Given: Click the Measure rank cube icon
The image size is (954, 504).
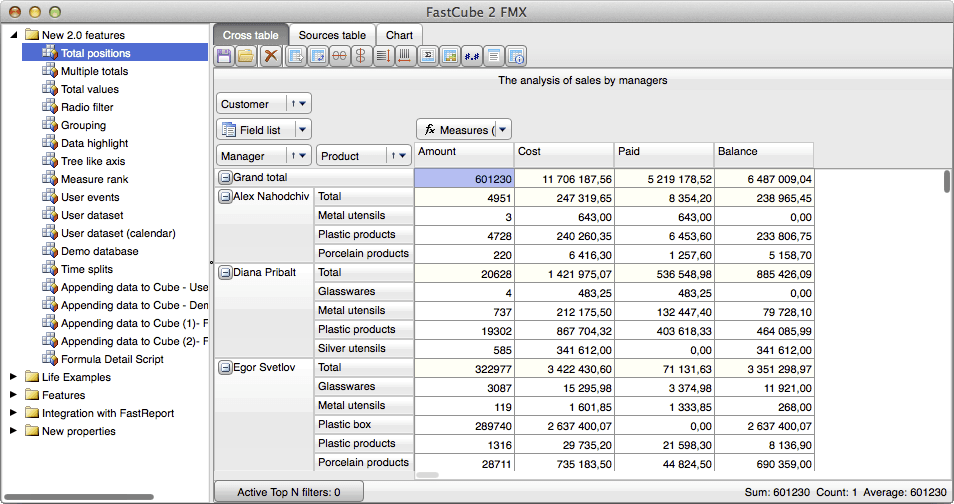Looking at the screenshot, I should [50, 178].
